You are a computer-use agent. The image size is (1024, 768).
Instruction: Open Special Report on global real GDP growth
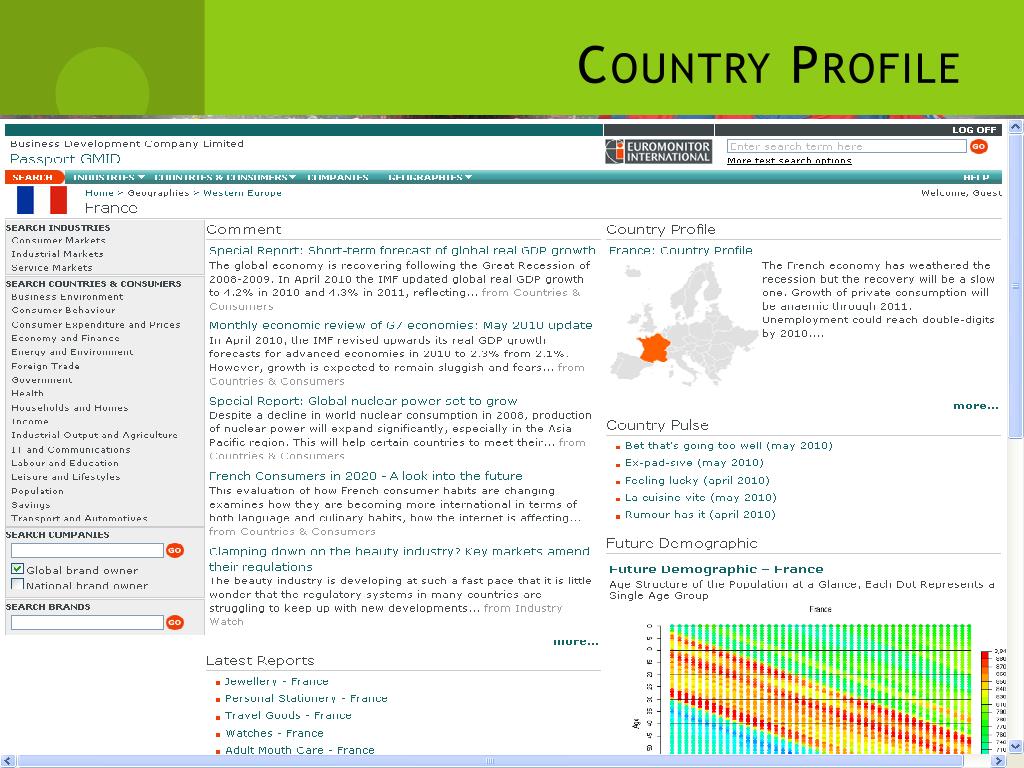coord(402,250)
